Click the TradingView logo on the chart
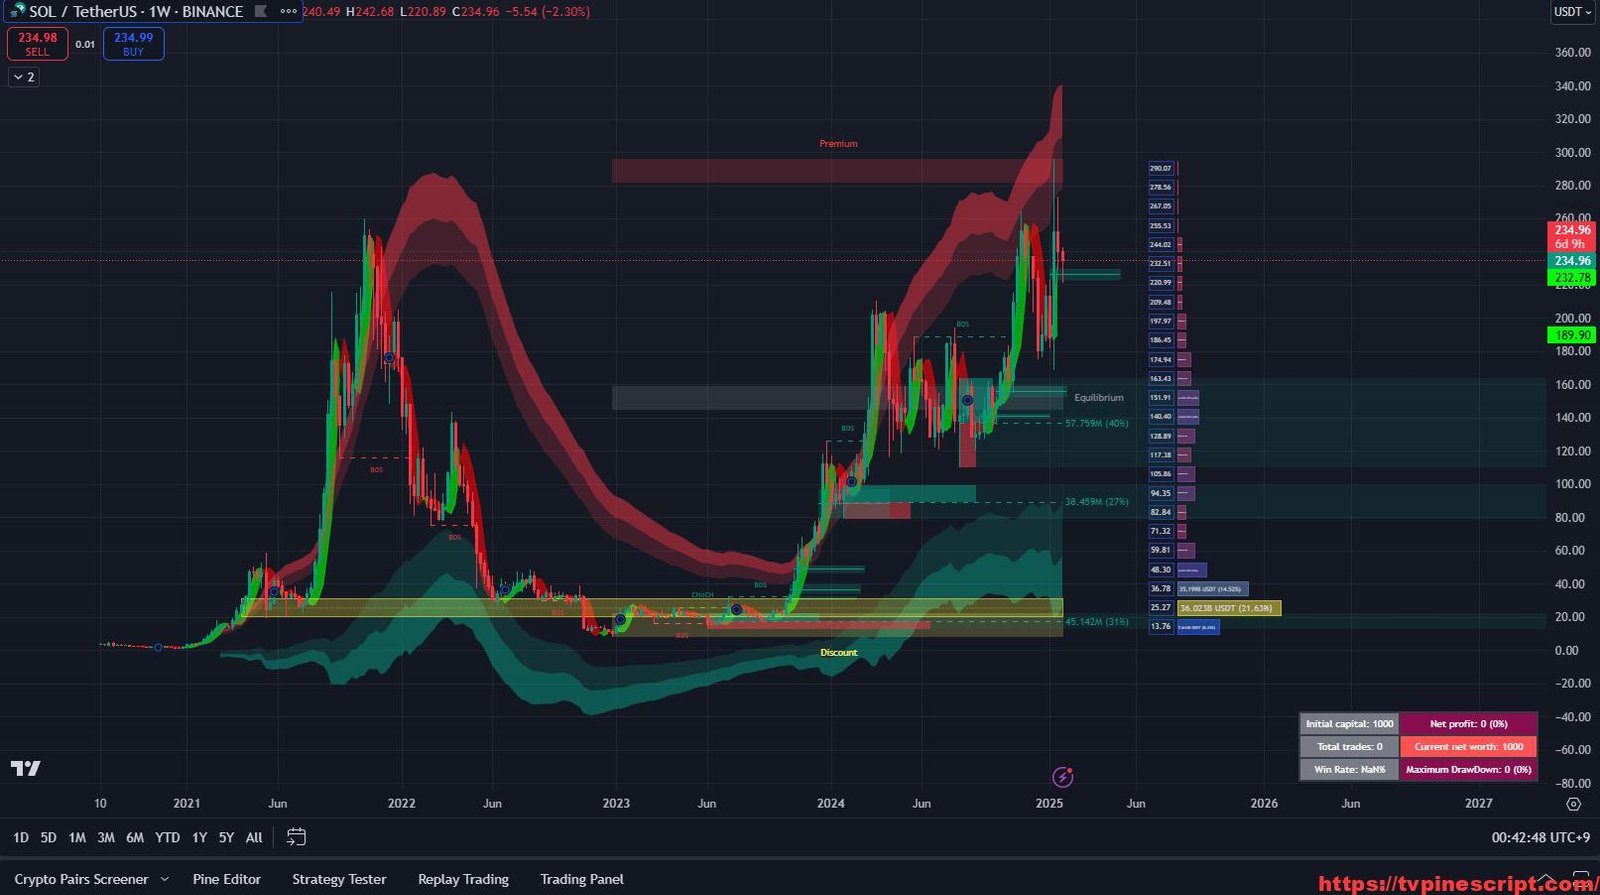The height and width of the screenshot is (895, 1600). [x=26, y=768]
